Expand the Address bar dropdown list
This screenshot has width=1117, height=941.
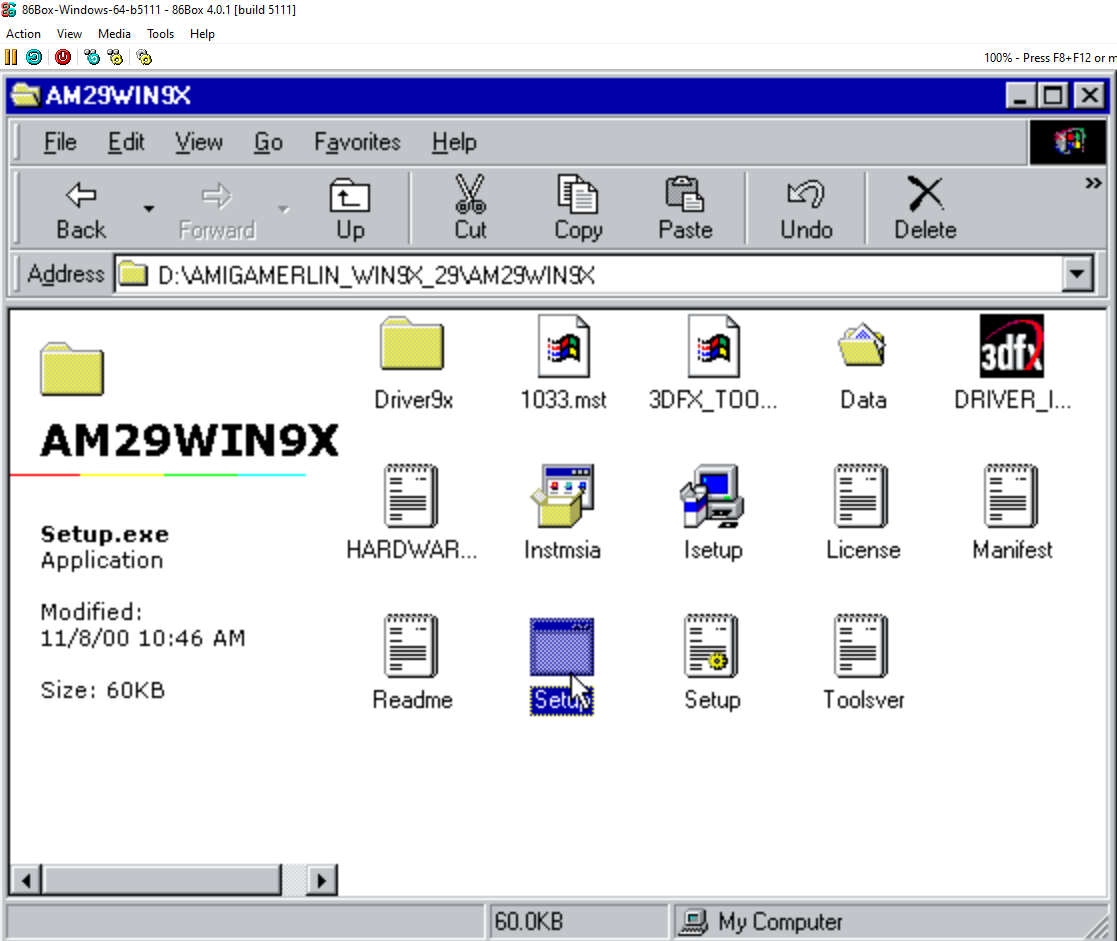tap(1076, 274)
